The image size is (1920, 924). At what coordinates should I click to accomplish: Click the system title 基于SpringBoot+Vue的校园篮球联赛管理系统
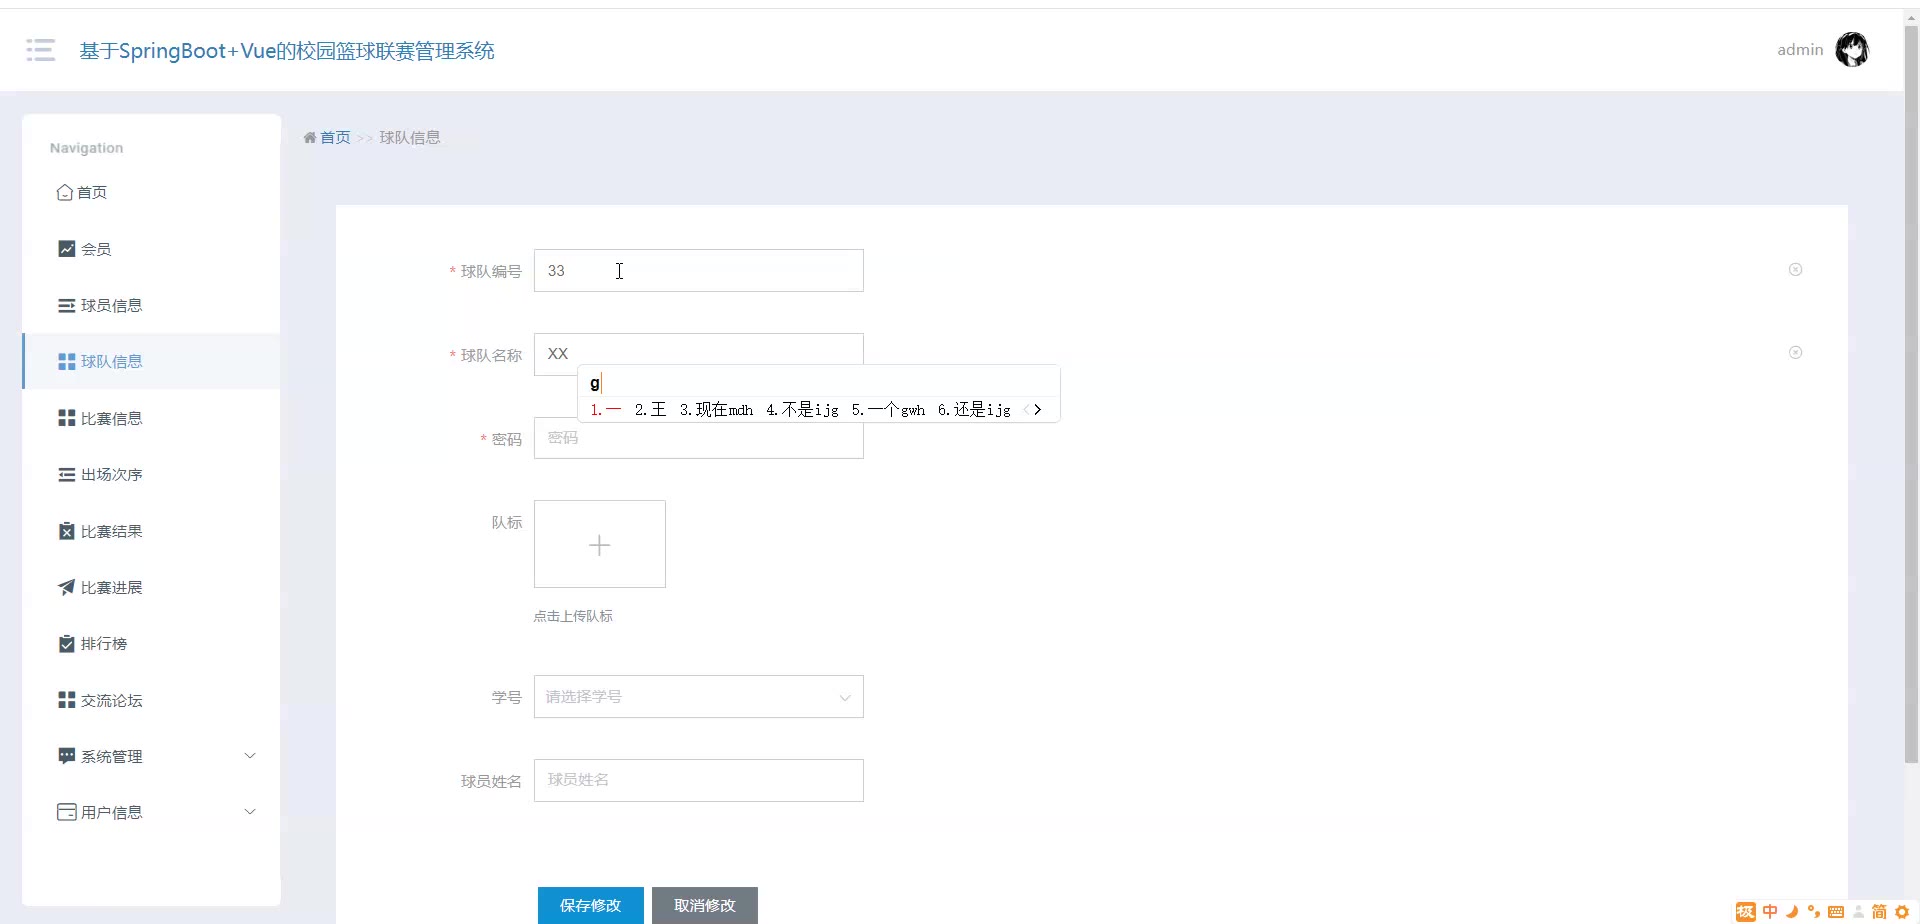287,51
